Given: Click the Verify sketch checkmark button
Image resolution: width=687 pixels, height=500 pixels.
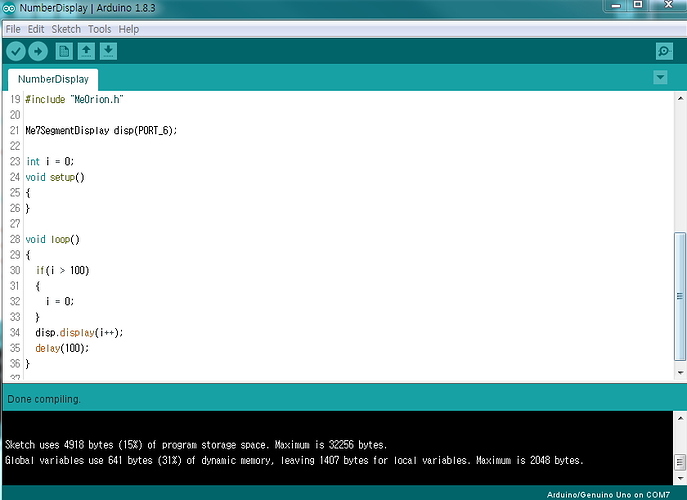Looking at the screenshot, I should (16, 51).
